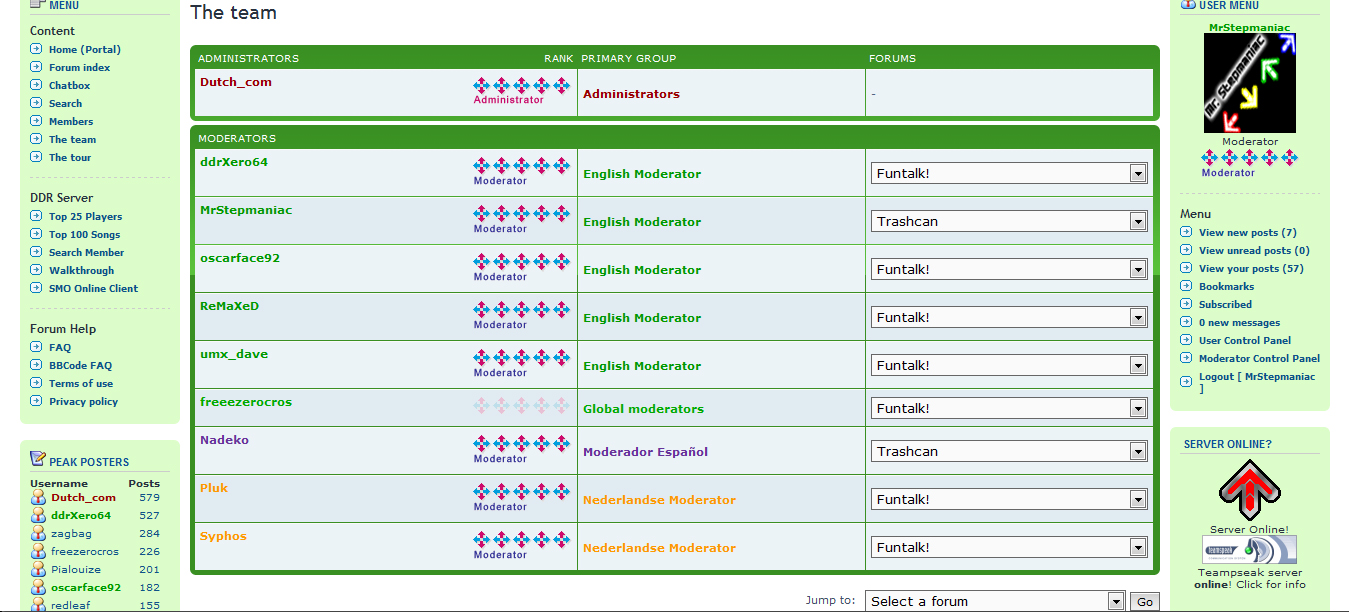The height and width of the screenshot is (612, 1349).
Task: Click the arrow icon beside Chatbox
Action: [36, 86]
